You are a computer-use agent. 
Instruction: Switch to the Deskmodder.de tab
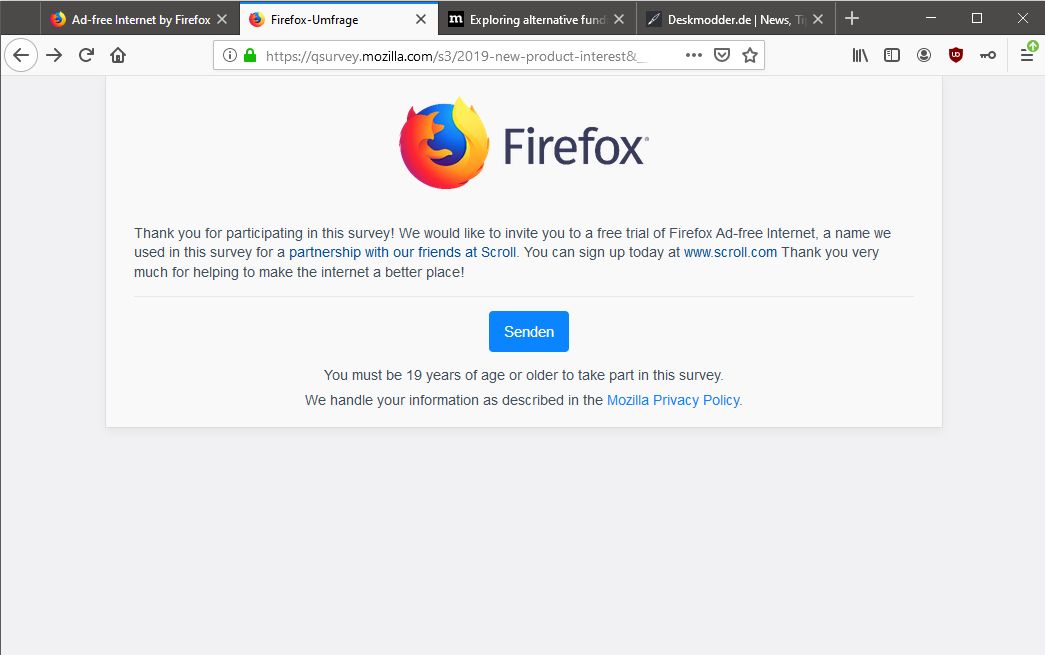(x=736, y=19)
